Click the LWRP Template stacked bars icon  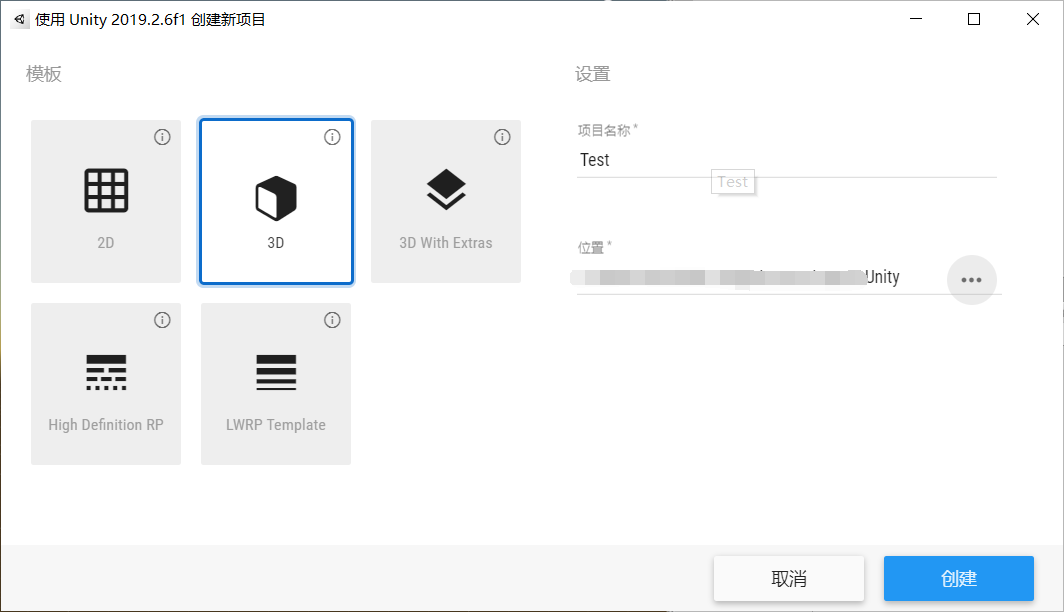pos(276,372)
